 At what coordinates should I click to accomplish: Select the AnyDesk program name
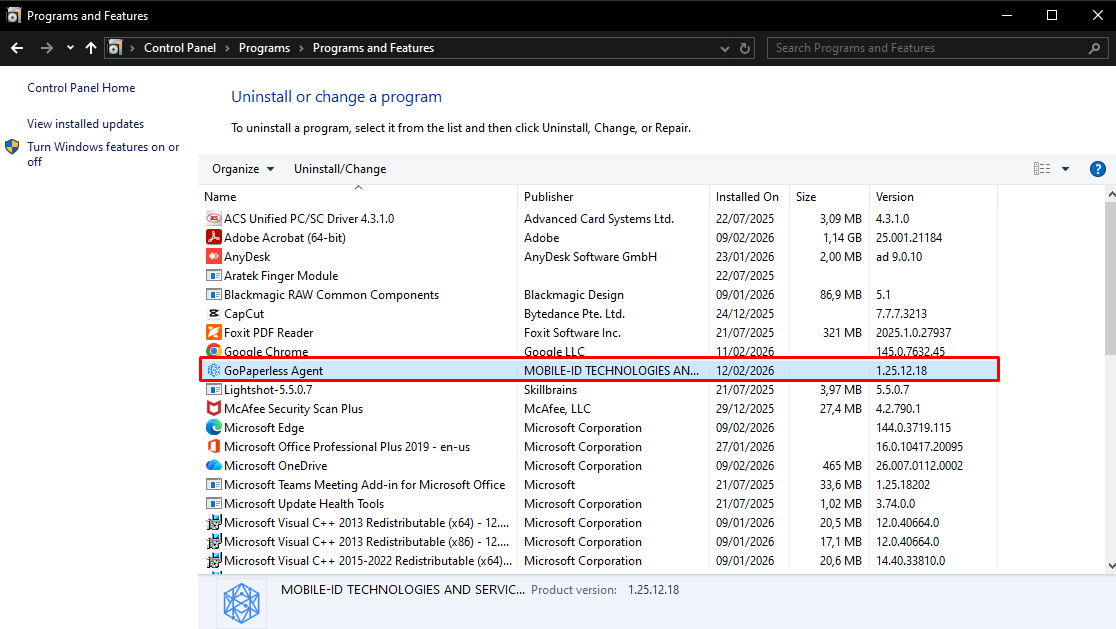pyautogui.click(x=247, y=257)
